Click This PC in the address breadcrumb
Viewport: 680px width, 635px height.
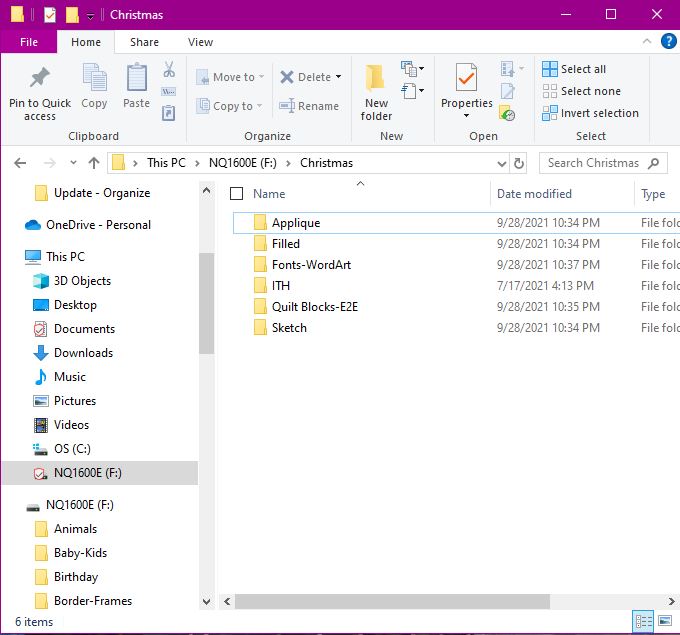(x=166, y=163)
